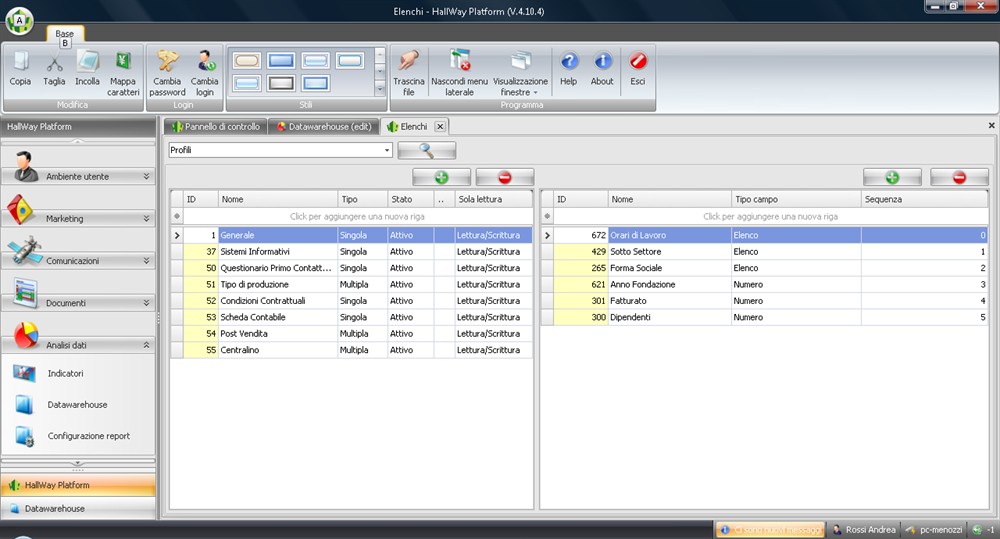Screen dimensions: 1000x539
Task: Select the Elenchi tab
Action: tap(407, 126)
